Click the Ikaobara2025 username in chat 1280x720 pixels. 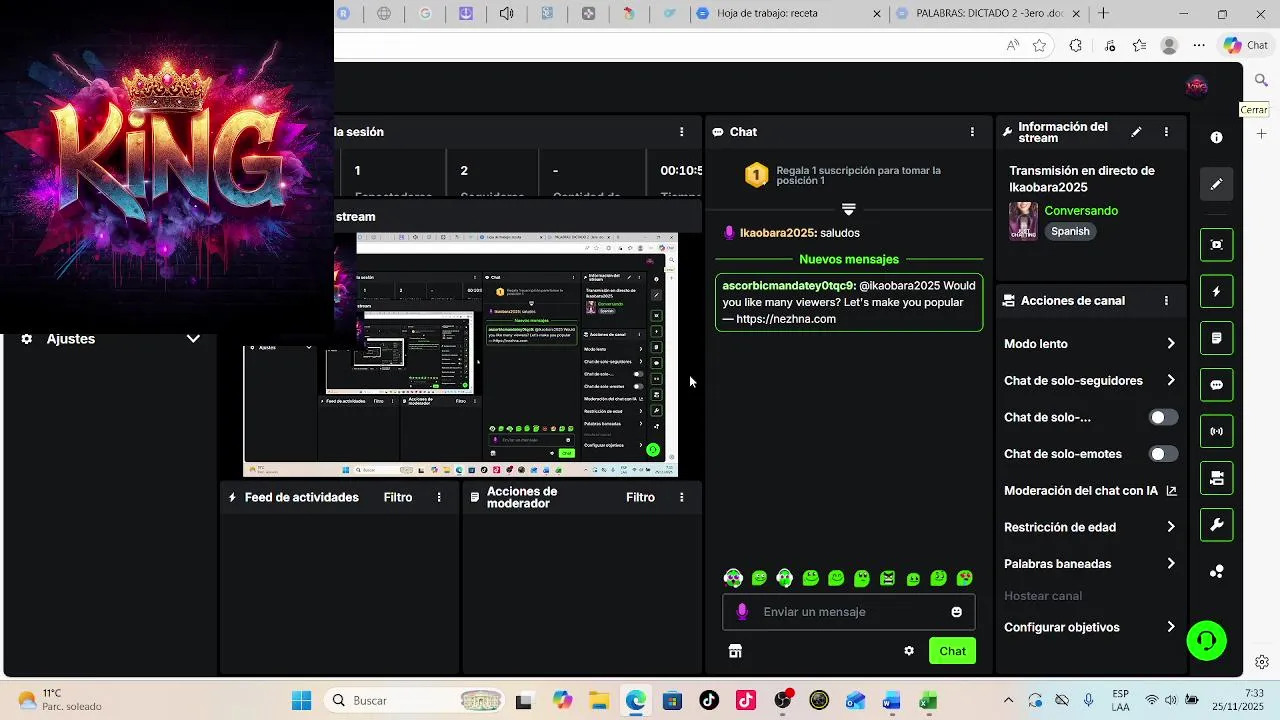coord(777,233)
